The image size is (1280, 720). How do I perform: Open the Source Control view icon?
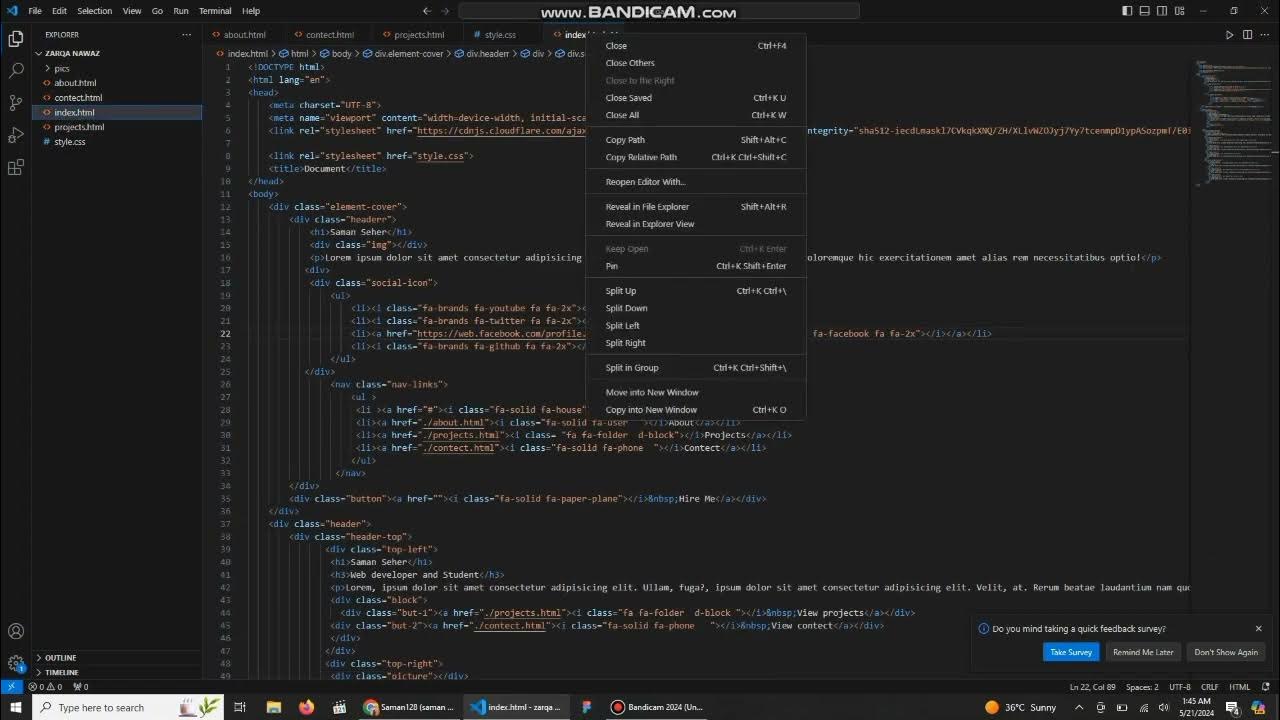15,103
